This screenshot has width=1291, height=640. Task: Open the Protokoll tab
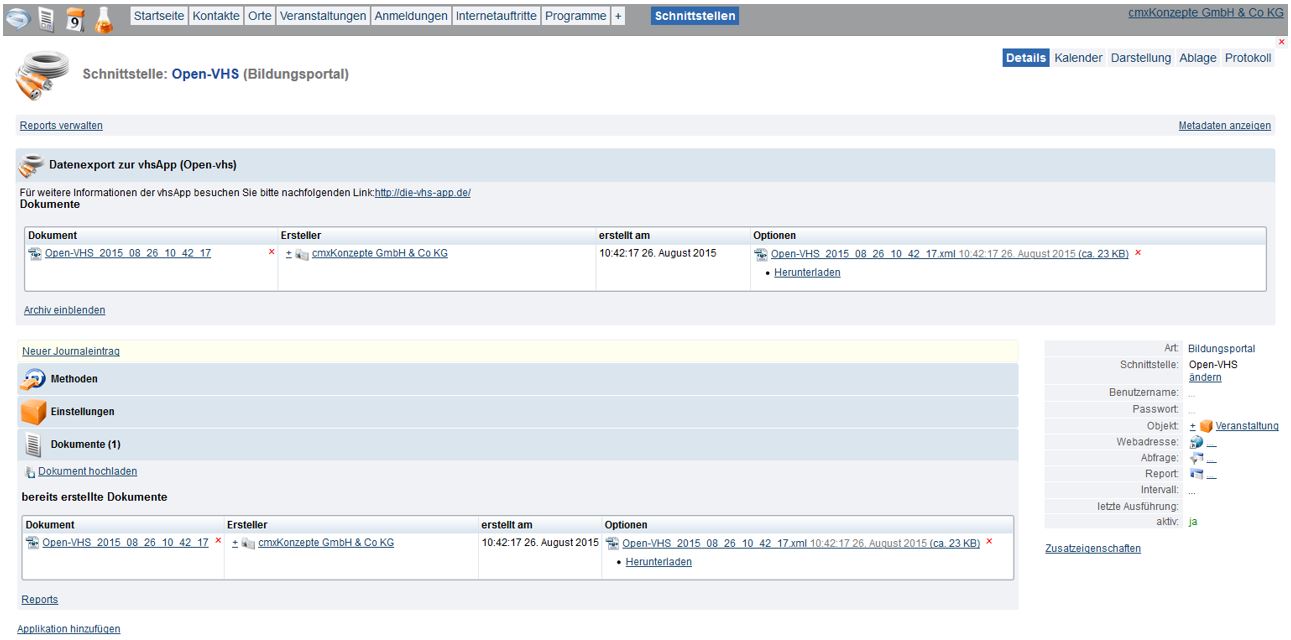[x=1247, y=58]
